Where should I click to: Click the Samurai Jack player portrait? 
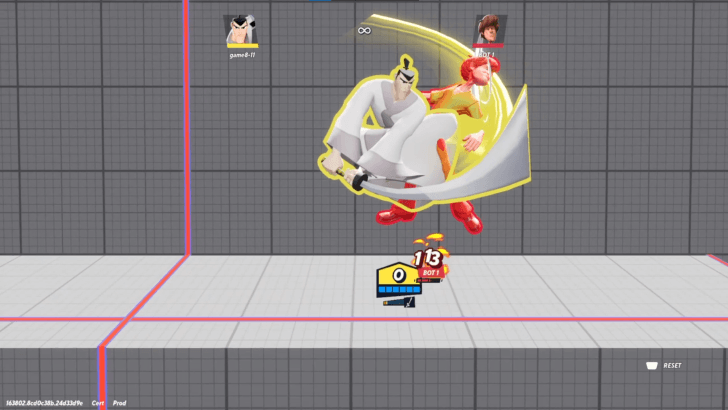point(241,29)
